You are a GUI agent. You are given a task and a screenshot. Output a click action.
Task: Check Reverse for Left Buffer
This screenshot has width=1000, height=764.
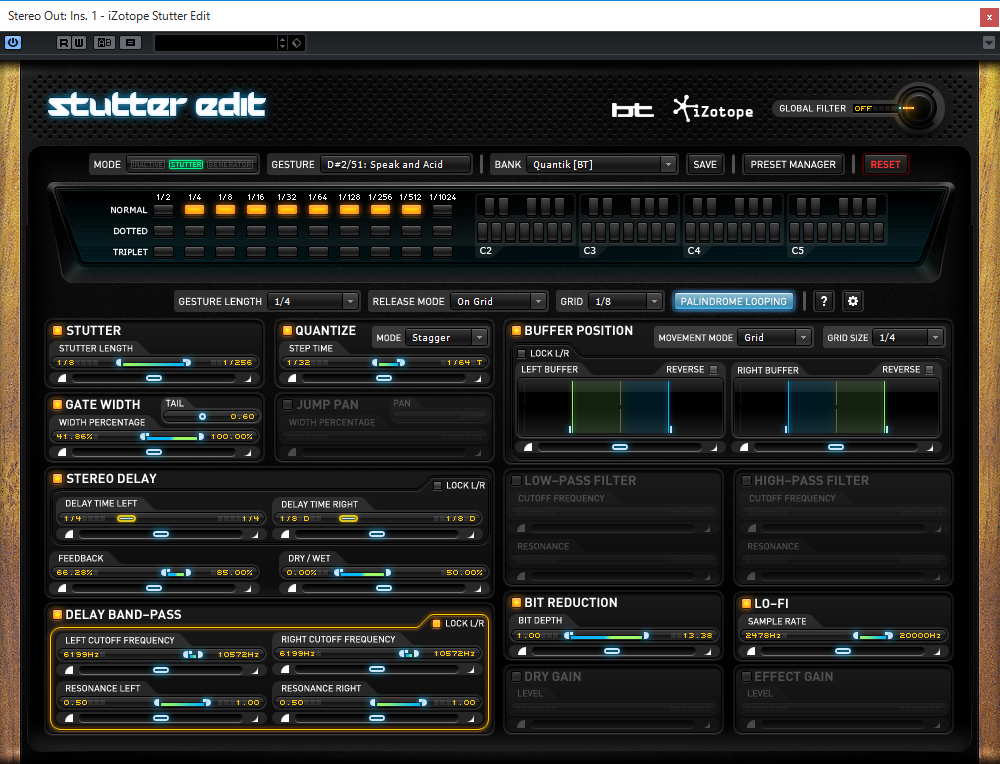714,369
